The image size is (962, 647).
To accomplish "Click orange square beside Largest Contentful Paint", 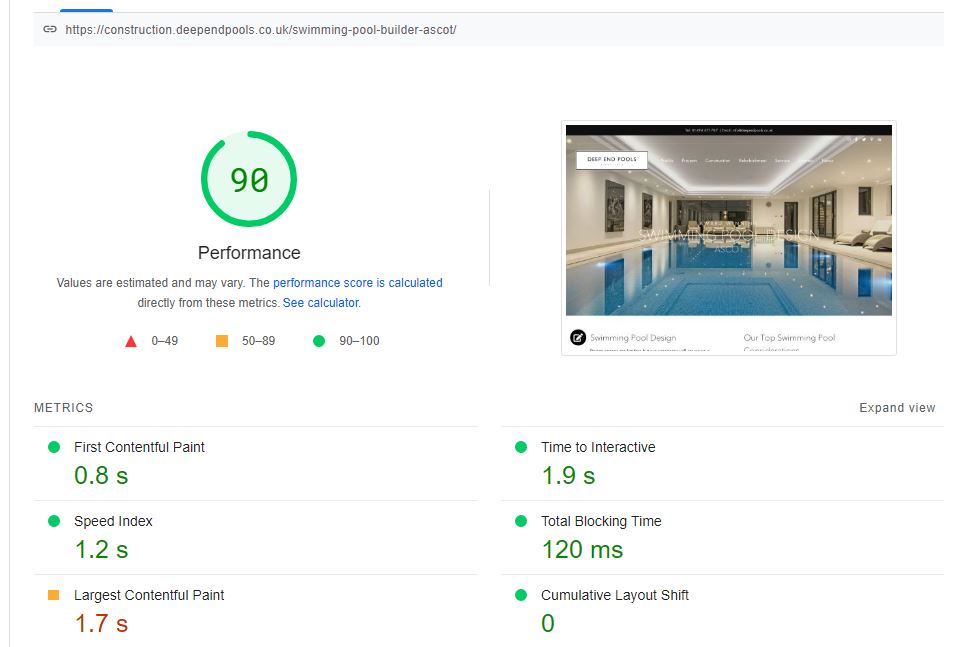I will point(54,595).
